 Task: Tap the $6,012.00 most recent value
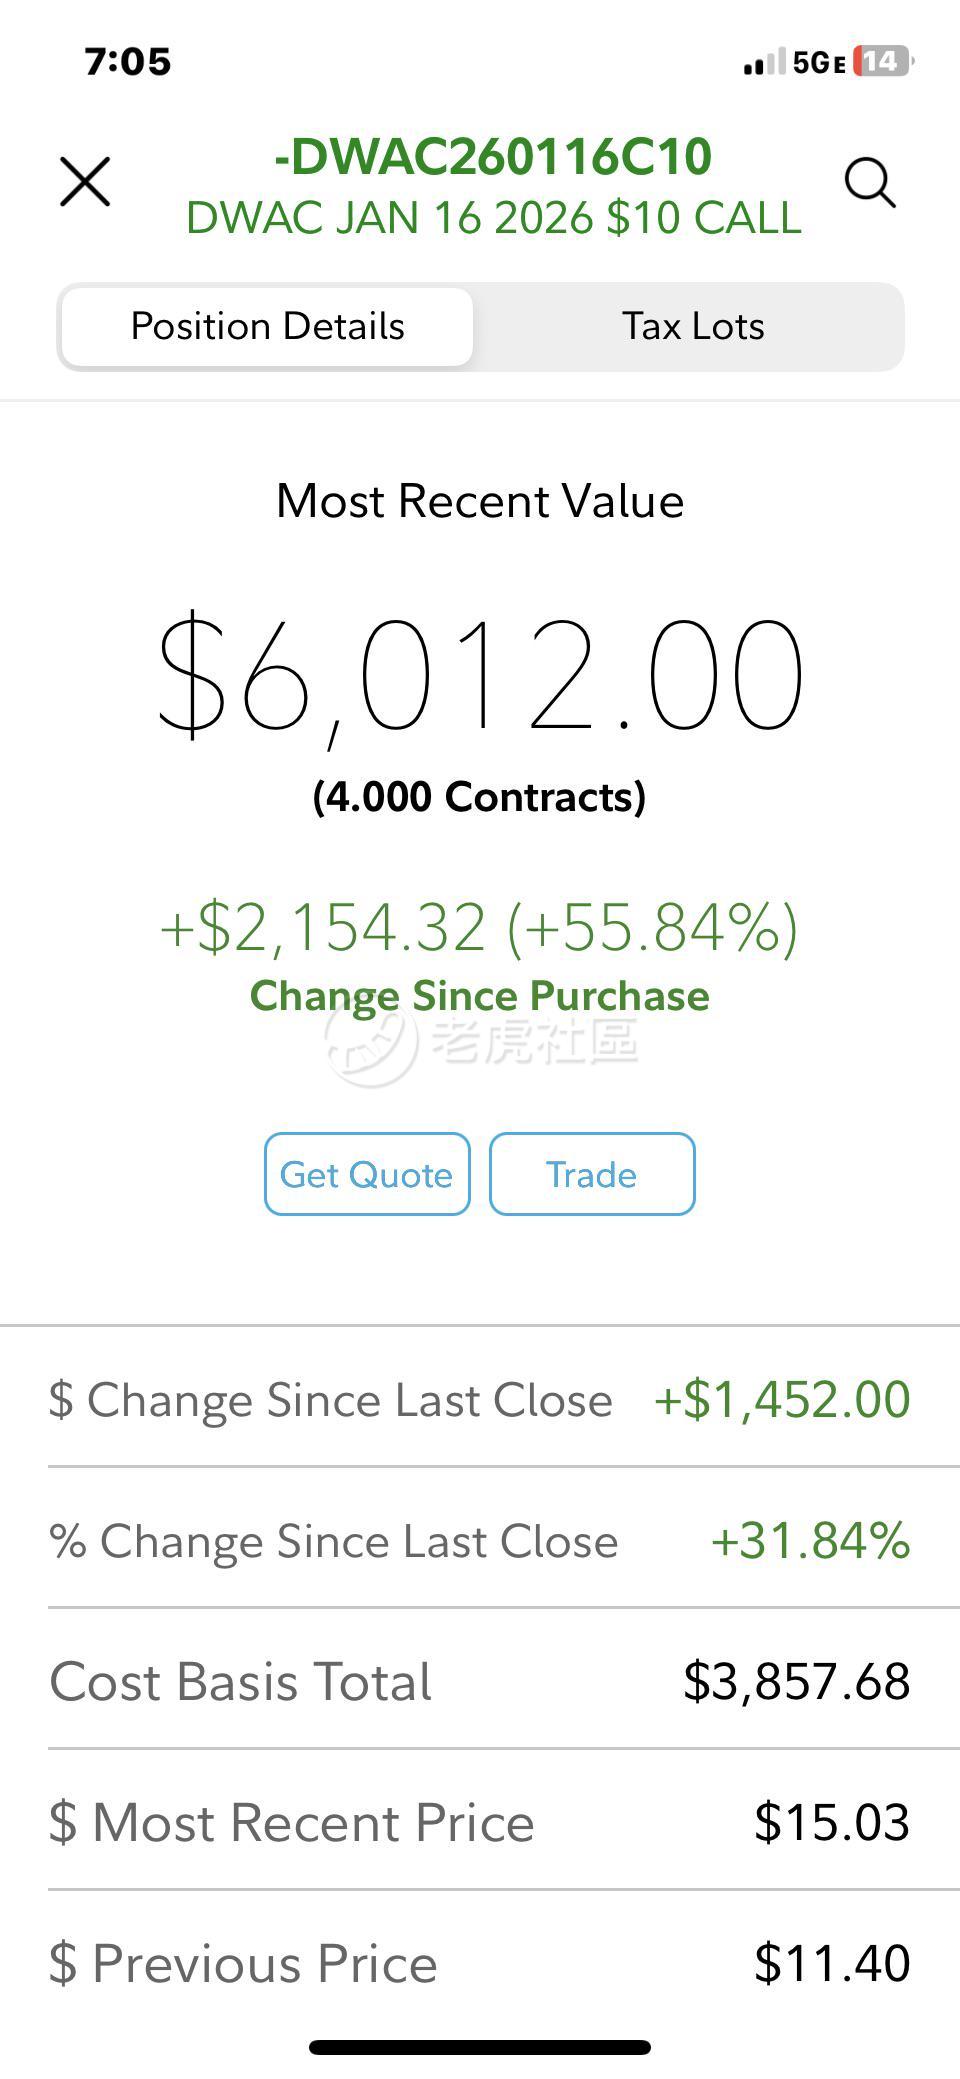click(480, 676)
